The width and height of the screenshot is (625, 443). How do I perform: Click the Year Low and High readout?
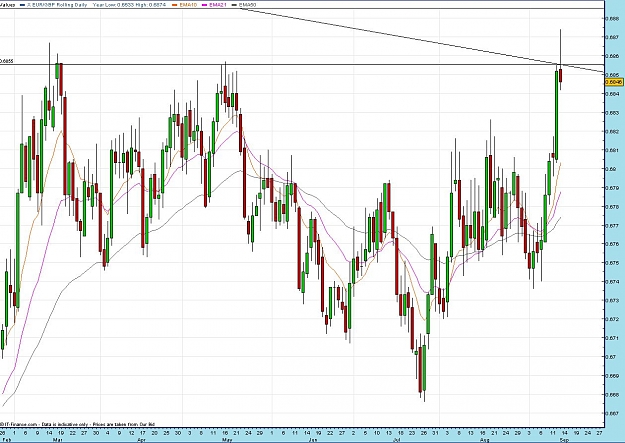click(129, 5)
